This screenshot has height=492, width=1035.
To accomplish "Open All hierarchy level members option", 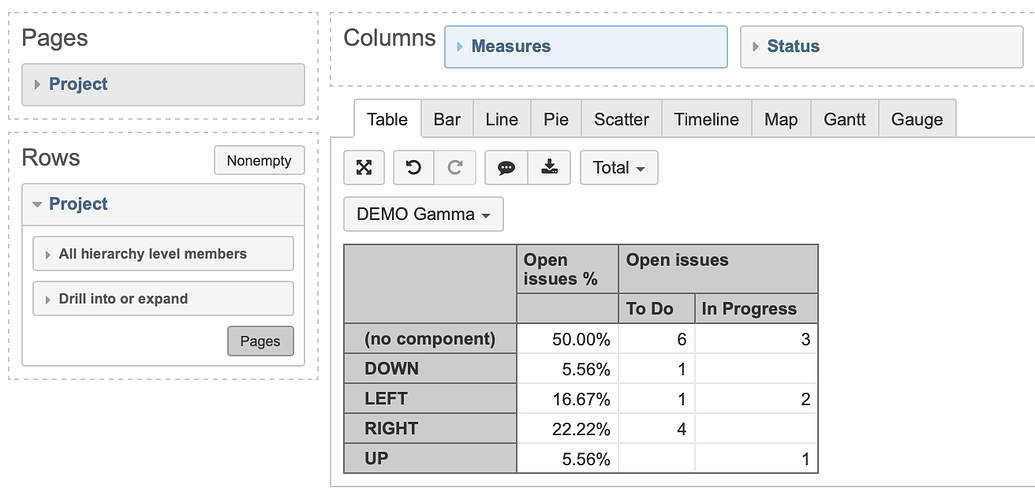I will (163, 254).
